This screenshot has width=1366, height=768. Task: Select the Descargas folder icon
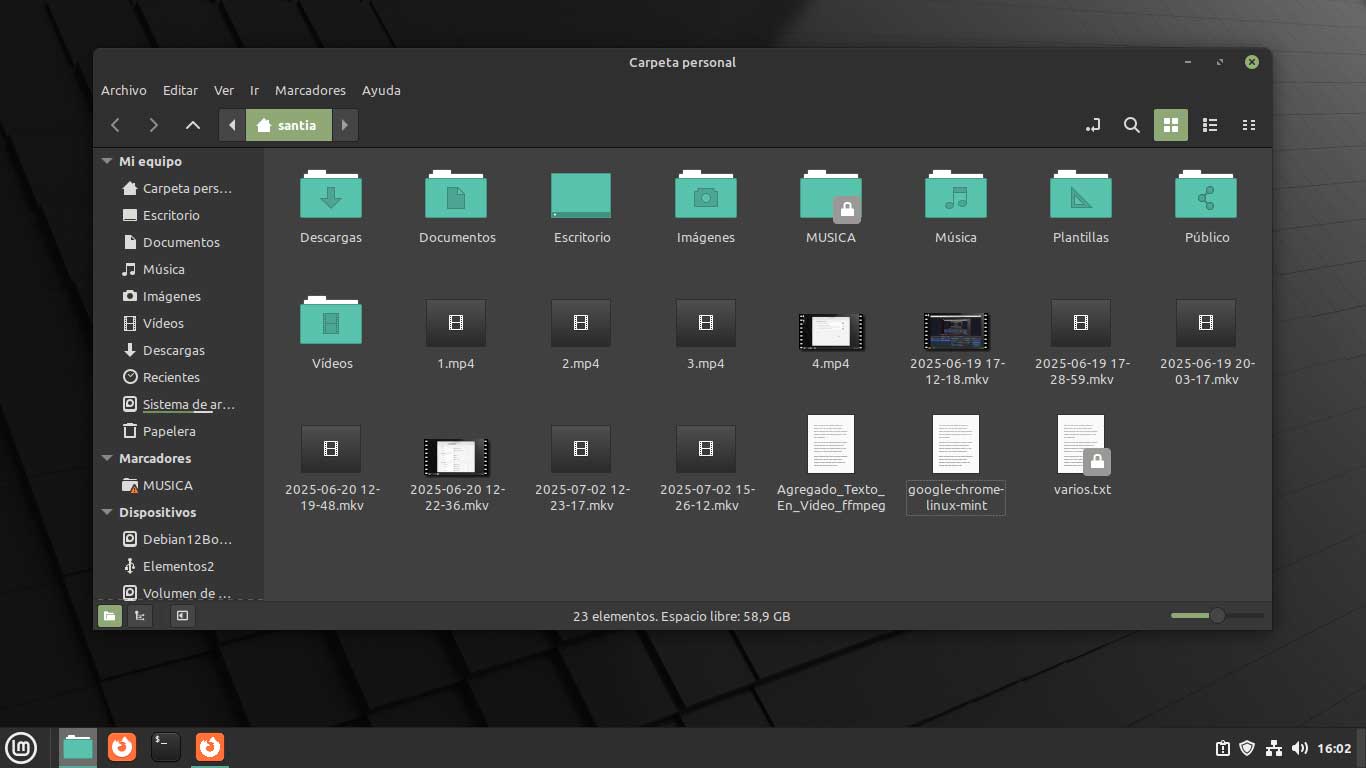pyautogui.click(x=331, y=195)
